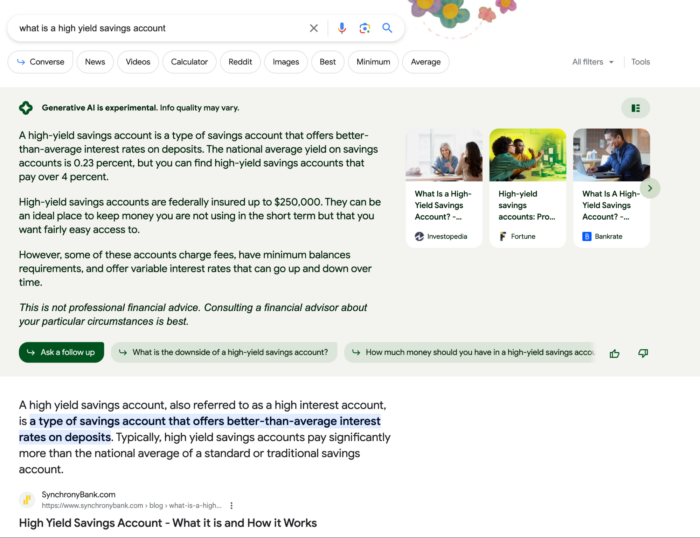Open the Bankrate source card thumbnail
Screen dimensions: 700x538
[x=611, y=155]
